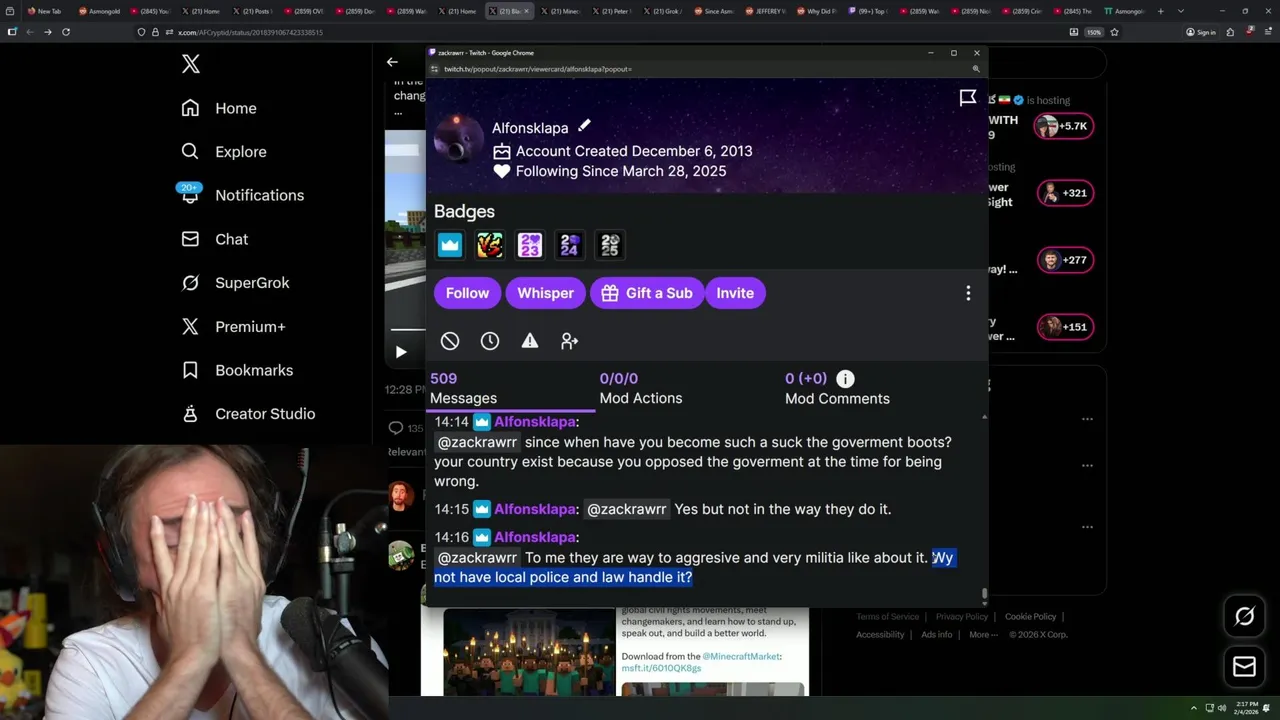Click the ban user icon
Viewport: 1280px width, 720px height.
(450, 341)
